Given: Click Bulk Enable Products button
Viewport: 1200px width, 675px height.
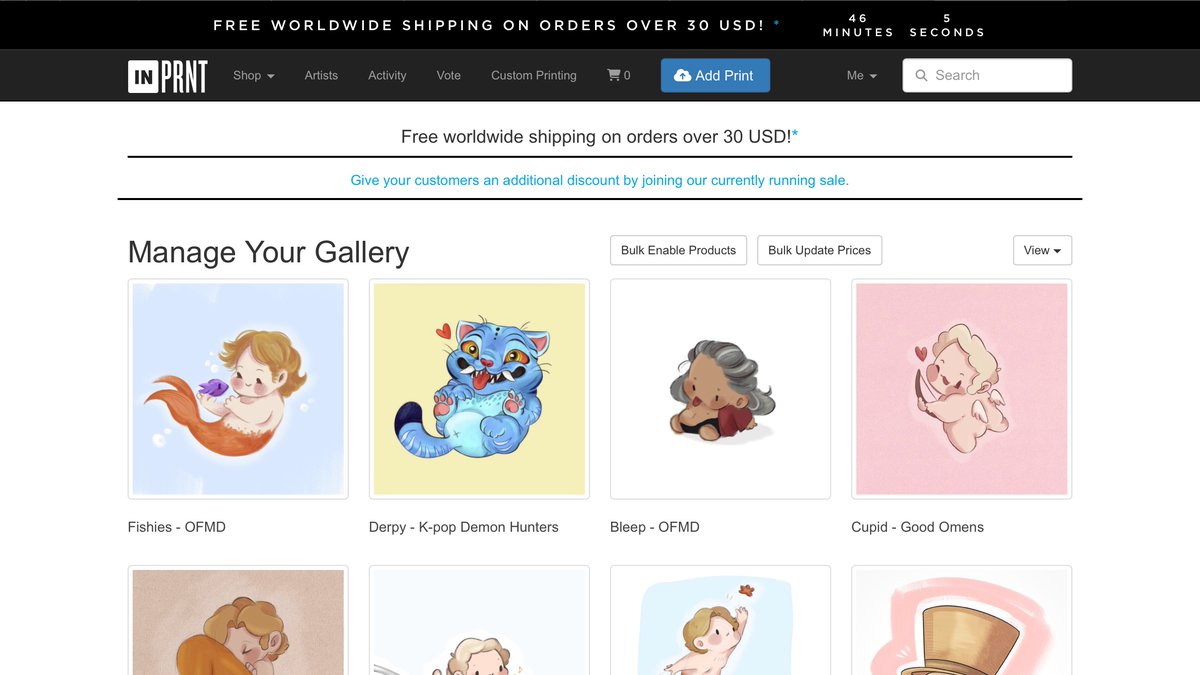Looking at the screenshot, I should click(678, 250).
